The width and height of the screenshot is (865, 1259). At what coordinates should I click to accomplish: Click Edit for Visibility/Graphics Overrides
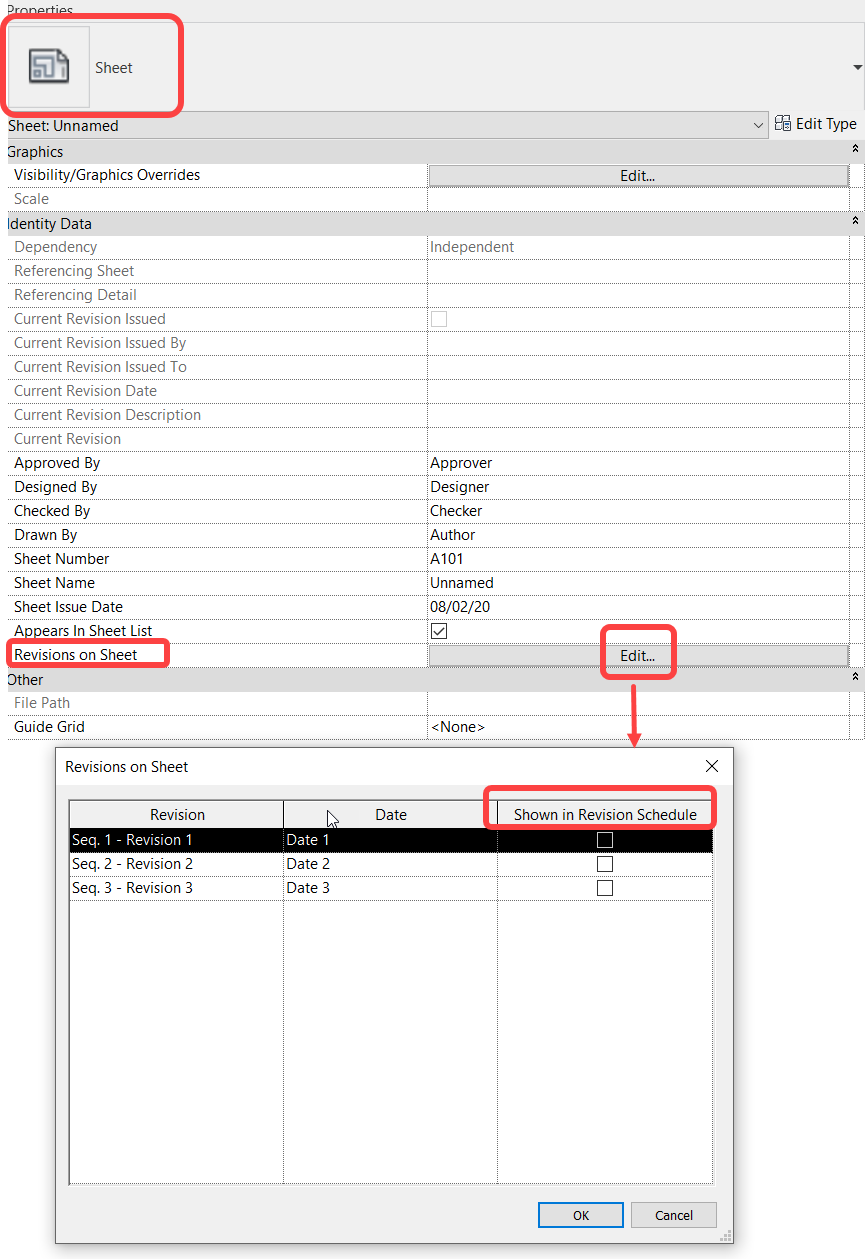pyautogui.click(x=637, y=175)
